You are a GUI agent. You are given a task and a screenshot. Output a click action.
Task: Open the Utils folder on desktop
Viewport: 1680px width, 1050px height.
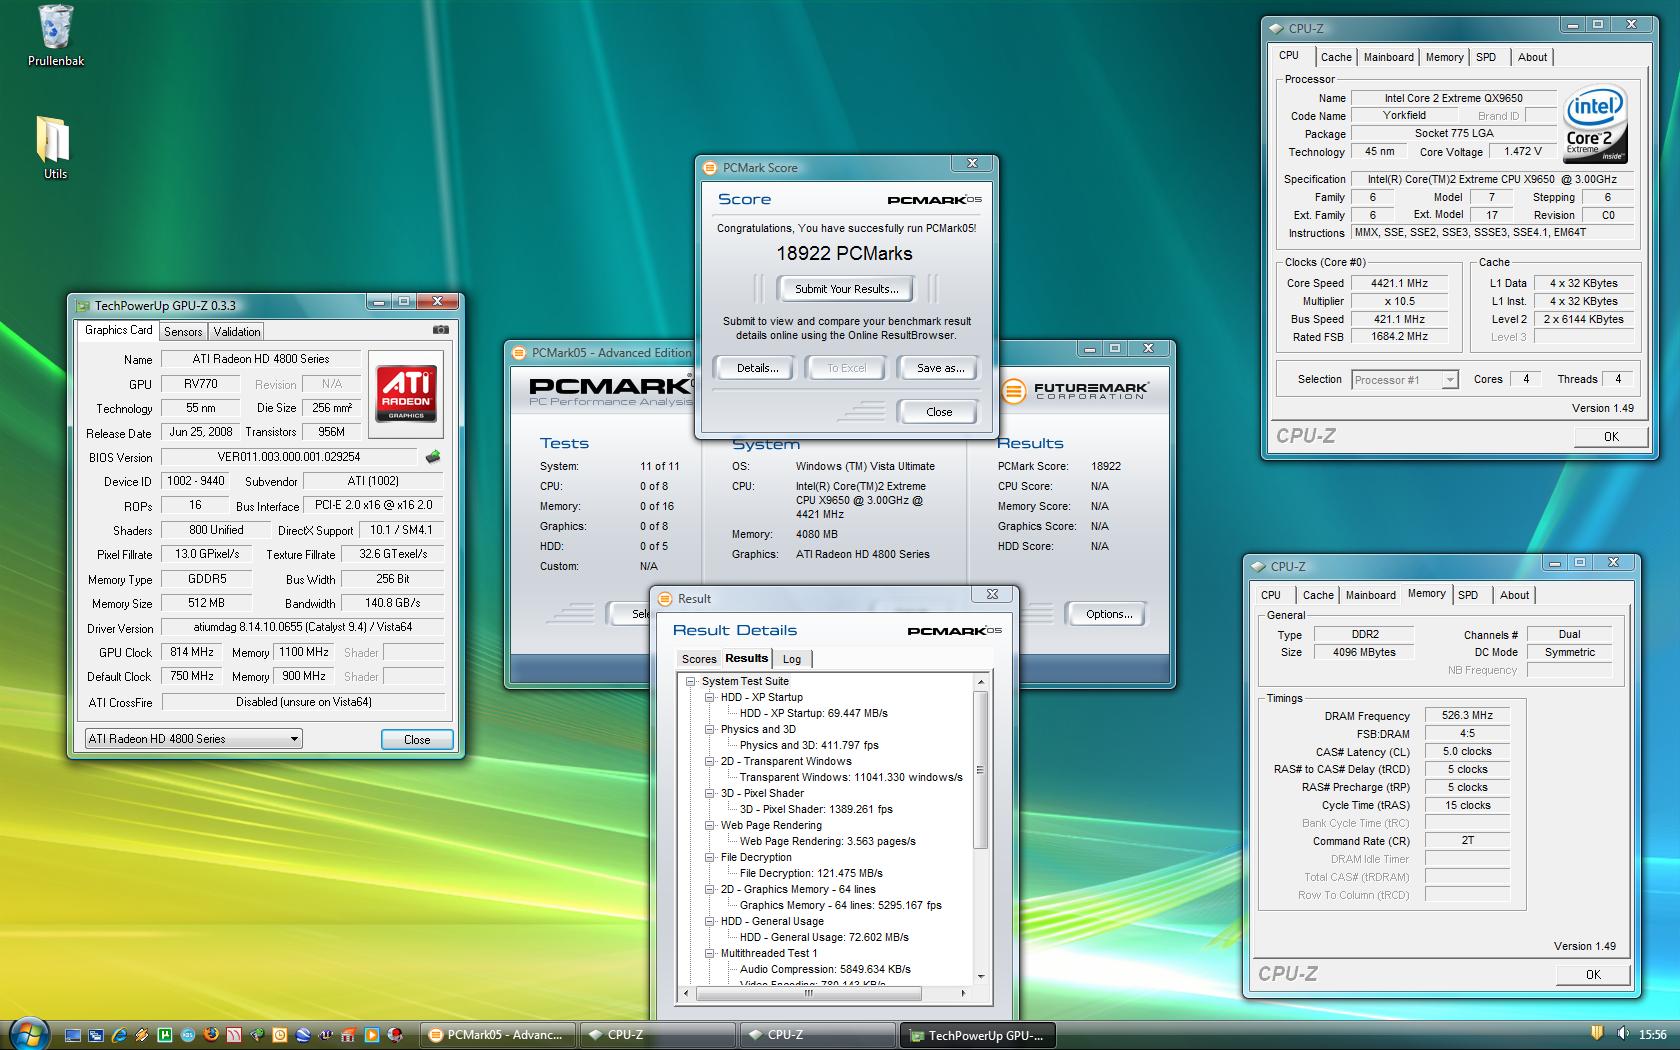(x=55, y=148)
